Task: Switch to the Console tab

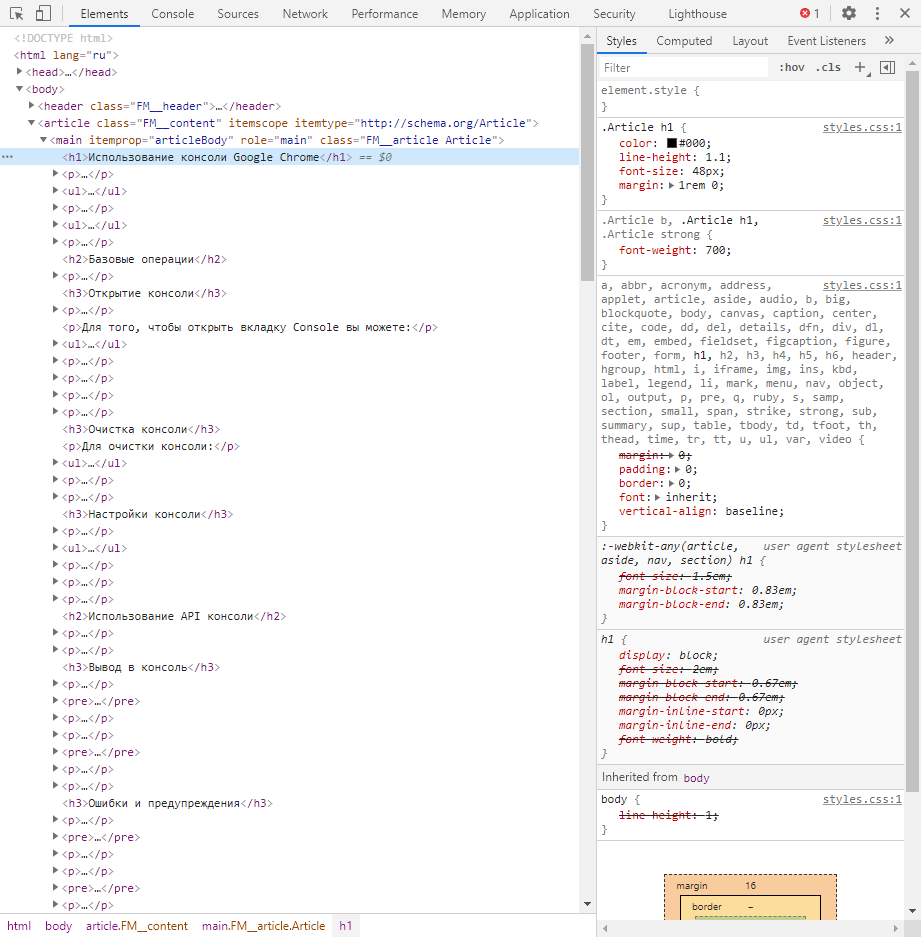Action: pos(173,14)
